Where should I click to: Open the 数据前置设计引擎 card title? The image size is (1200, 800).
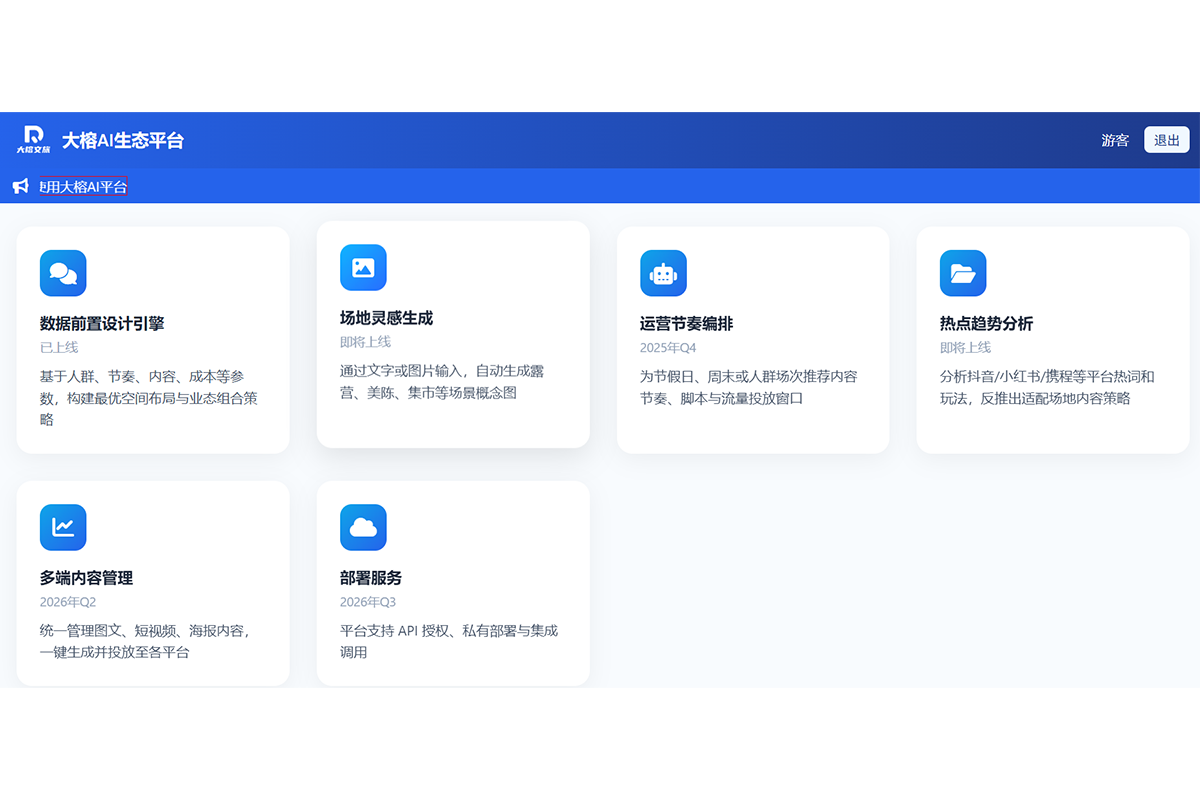[102, 324]
